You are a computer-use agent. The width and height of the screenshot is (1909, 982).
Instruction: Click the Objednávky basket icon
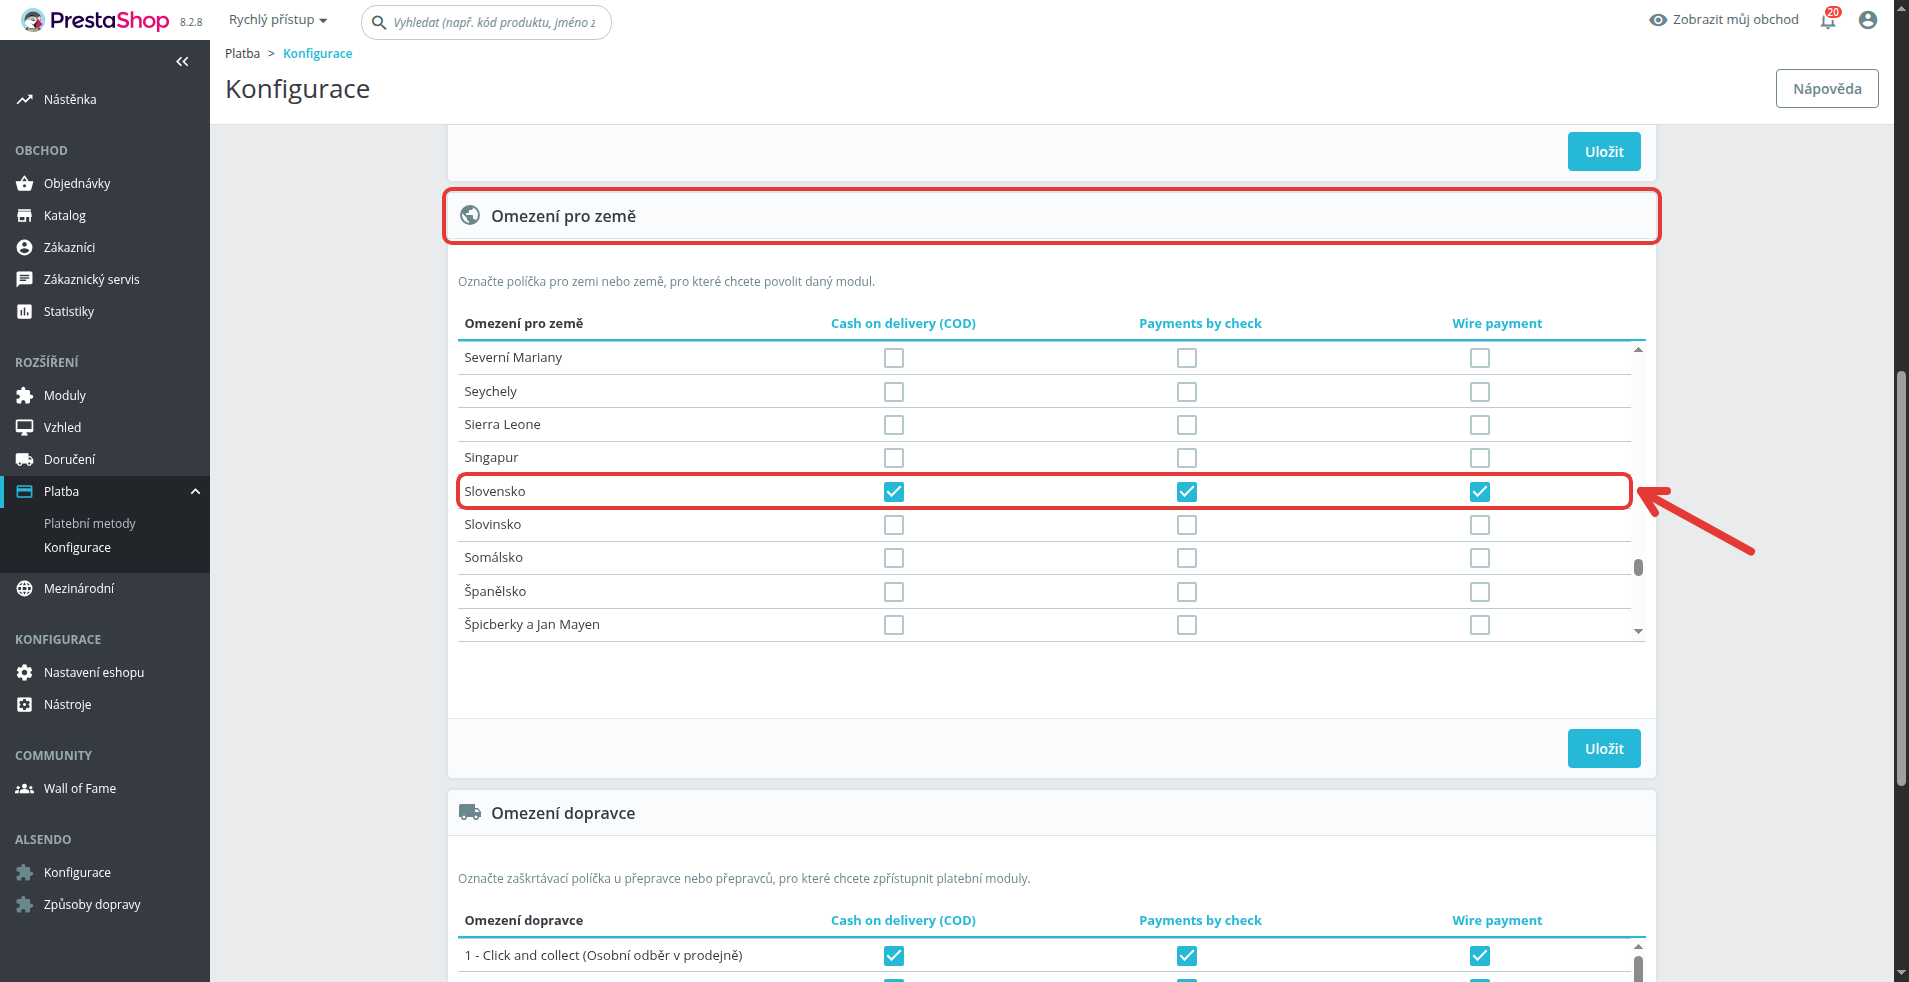[25, 183]
